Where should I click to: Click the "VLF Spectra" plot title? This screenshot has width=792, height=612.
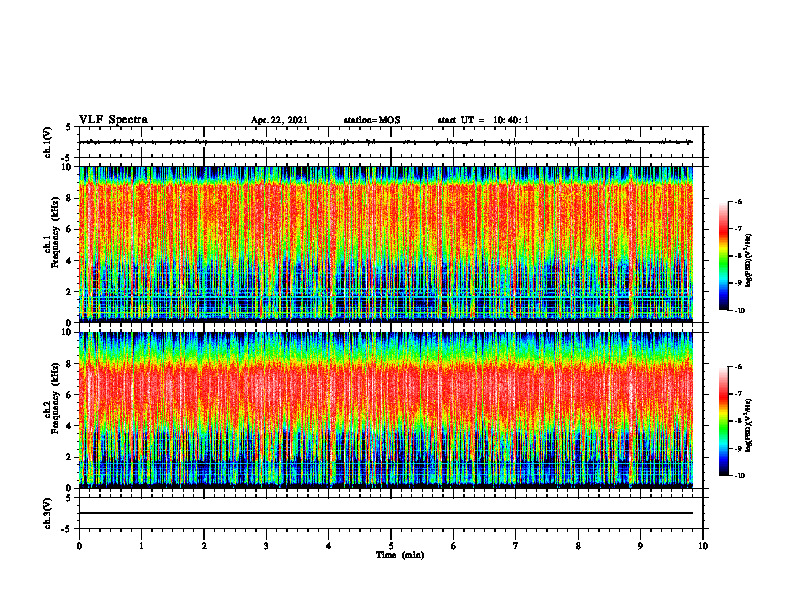[x=113, y=120]
